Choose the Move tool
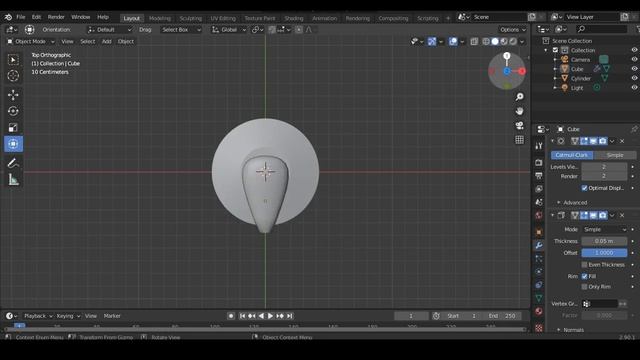Viewport: 640px width, 360px height. tap(13, 95)
